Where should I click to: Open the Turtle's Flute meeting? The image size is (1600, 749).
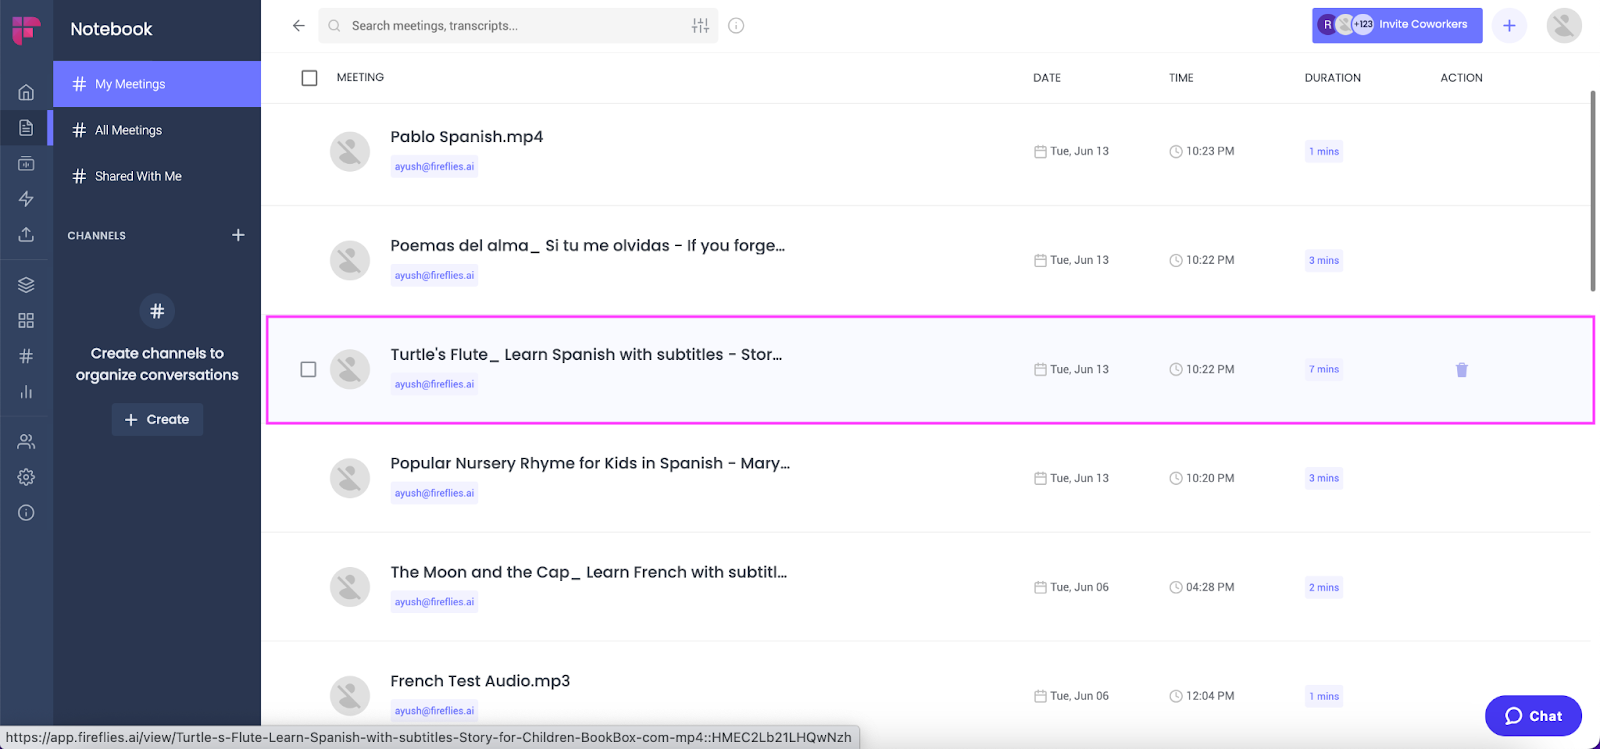click(586, 355)
